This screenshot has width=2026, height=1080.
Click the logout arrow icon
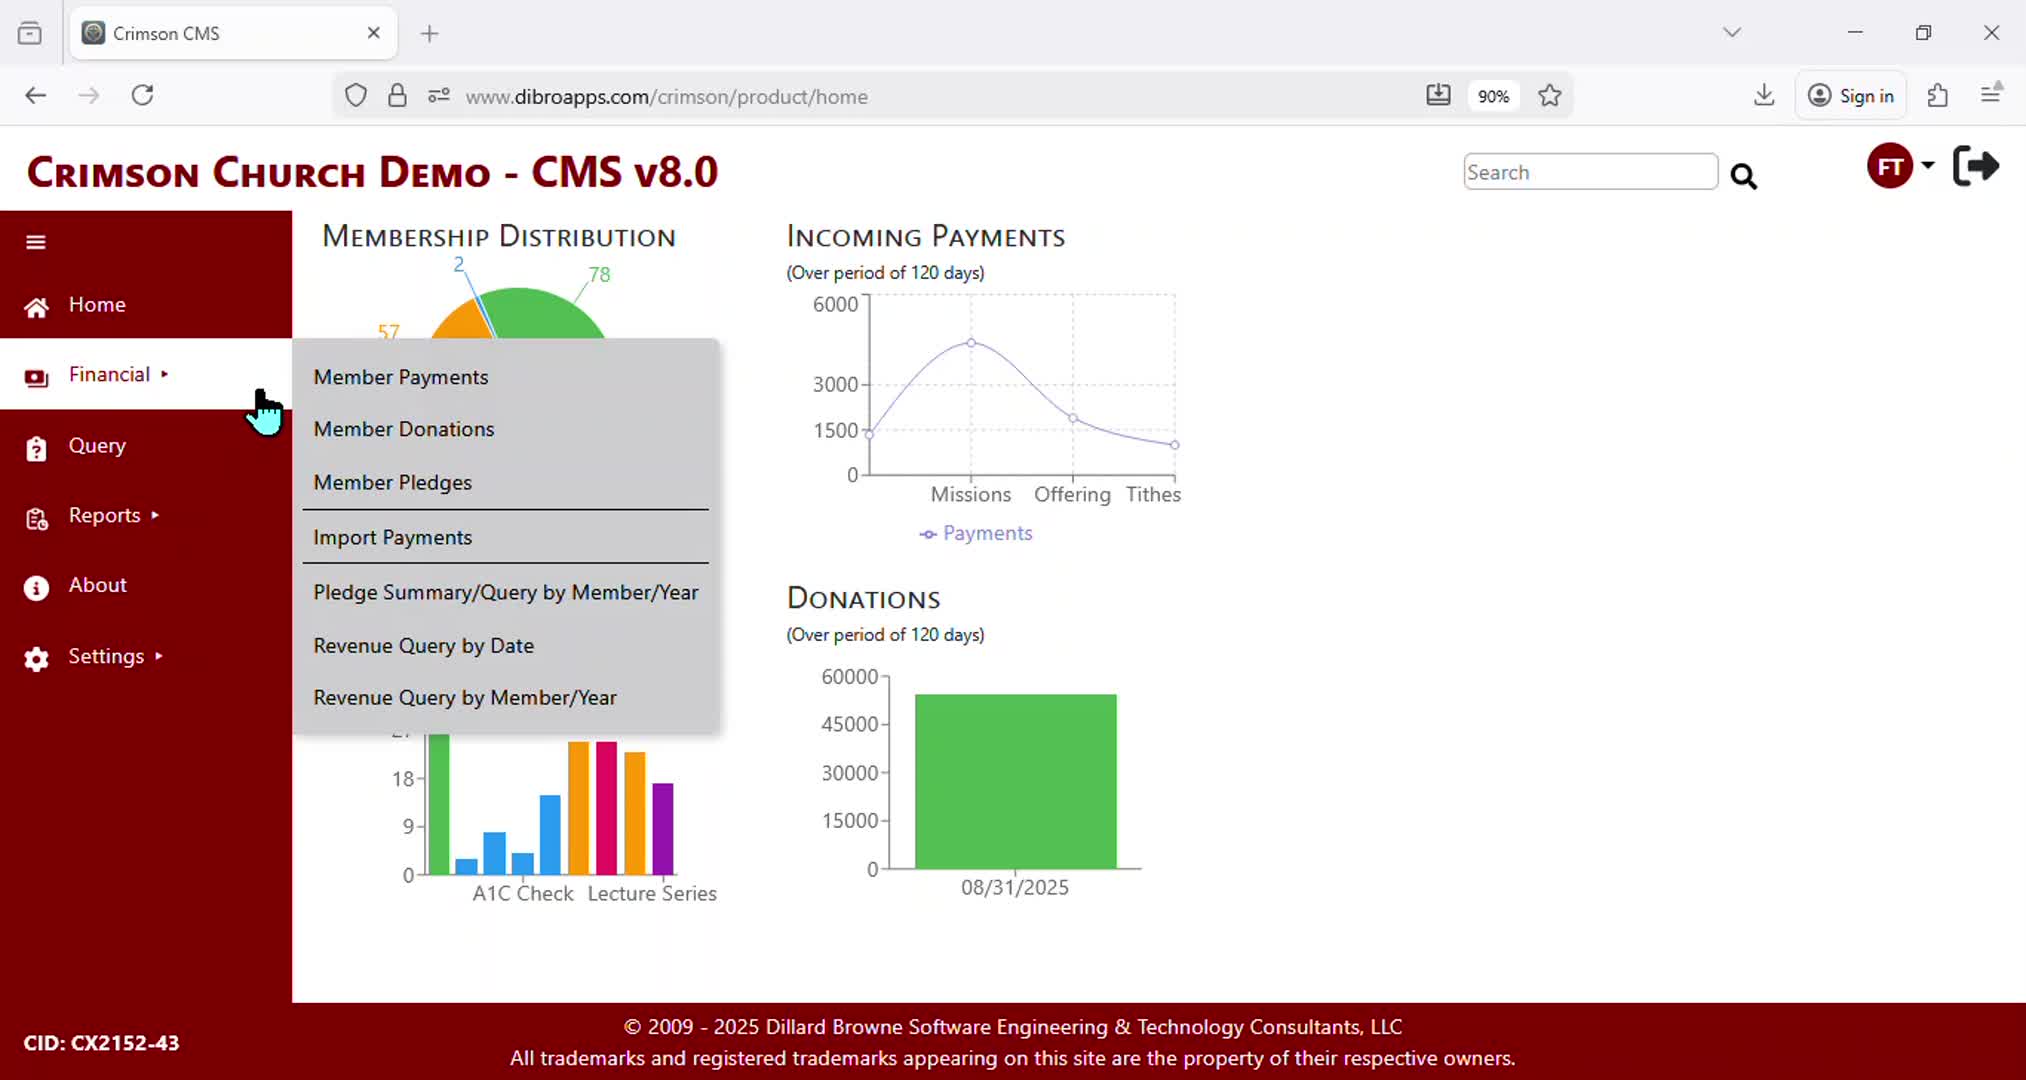[x=1975, y=166]
